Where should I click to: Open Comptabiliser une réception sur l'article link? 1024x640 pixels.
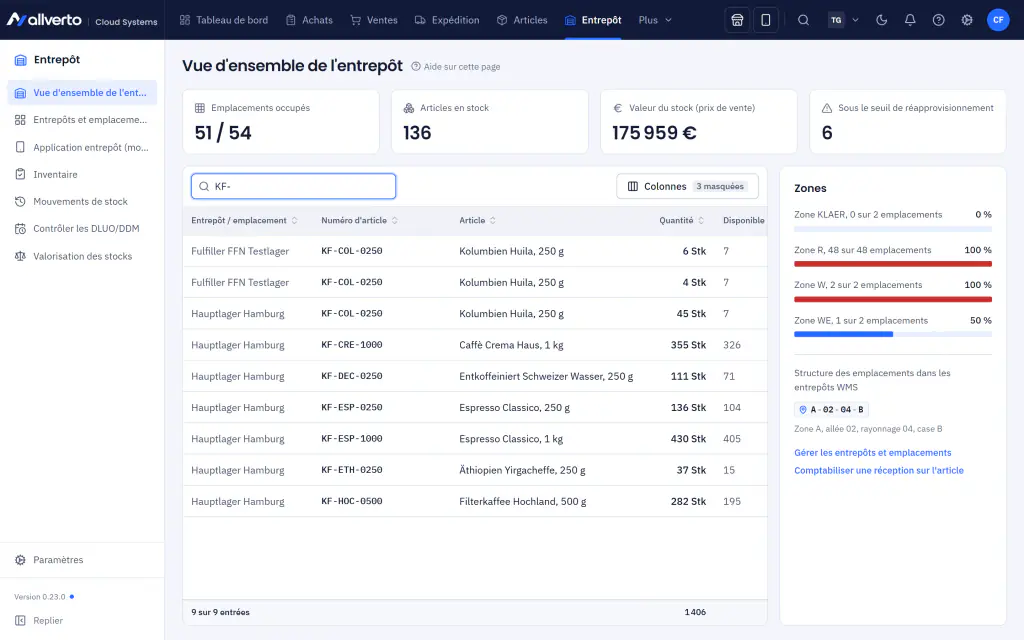pos(878,470)
